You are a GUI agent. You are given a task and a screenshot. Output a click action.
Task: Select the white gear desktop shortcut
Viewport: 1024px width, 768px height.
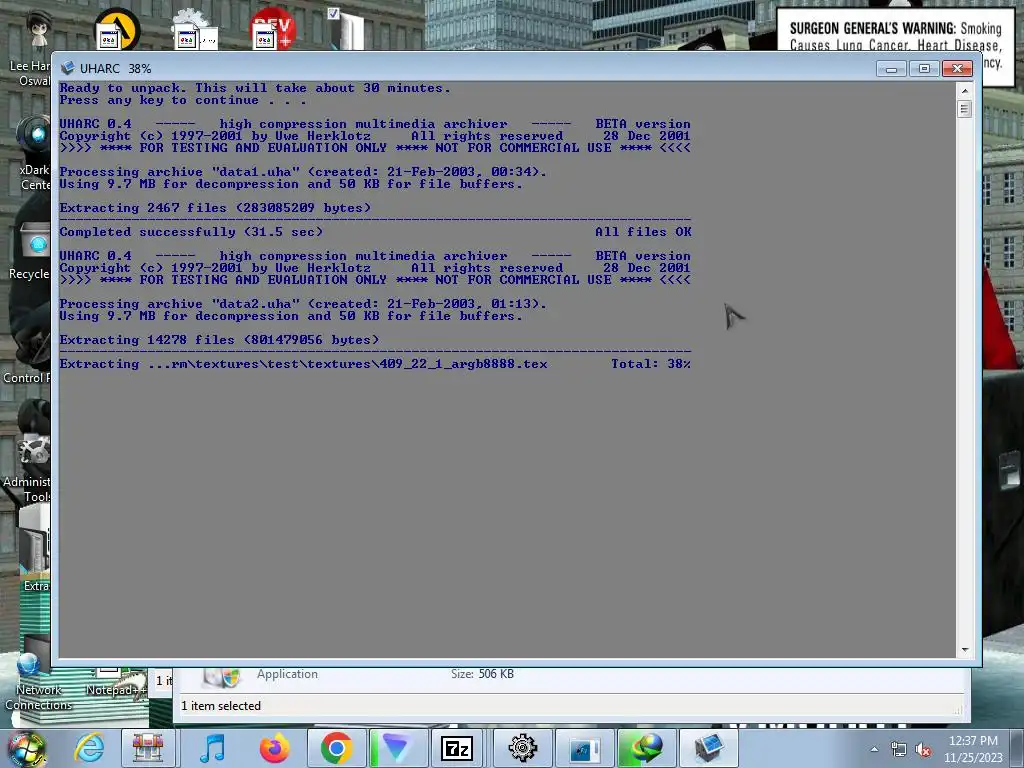point(193,30)
